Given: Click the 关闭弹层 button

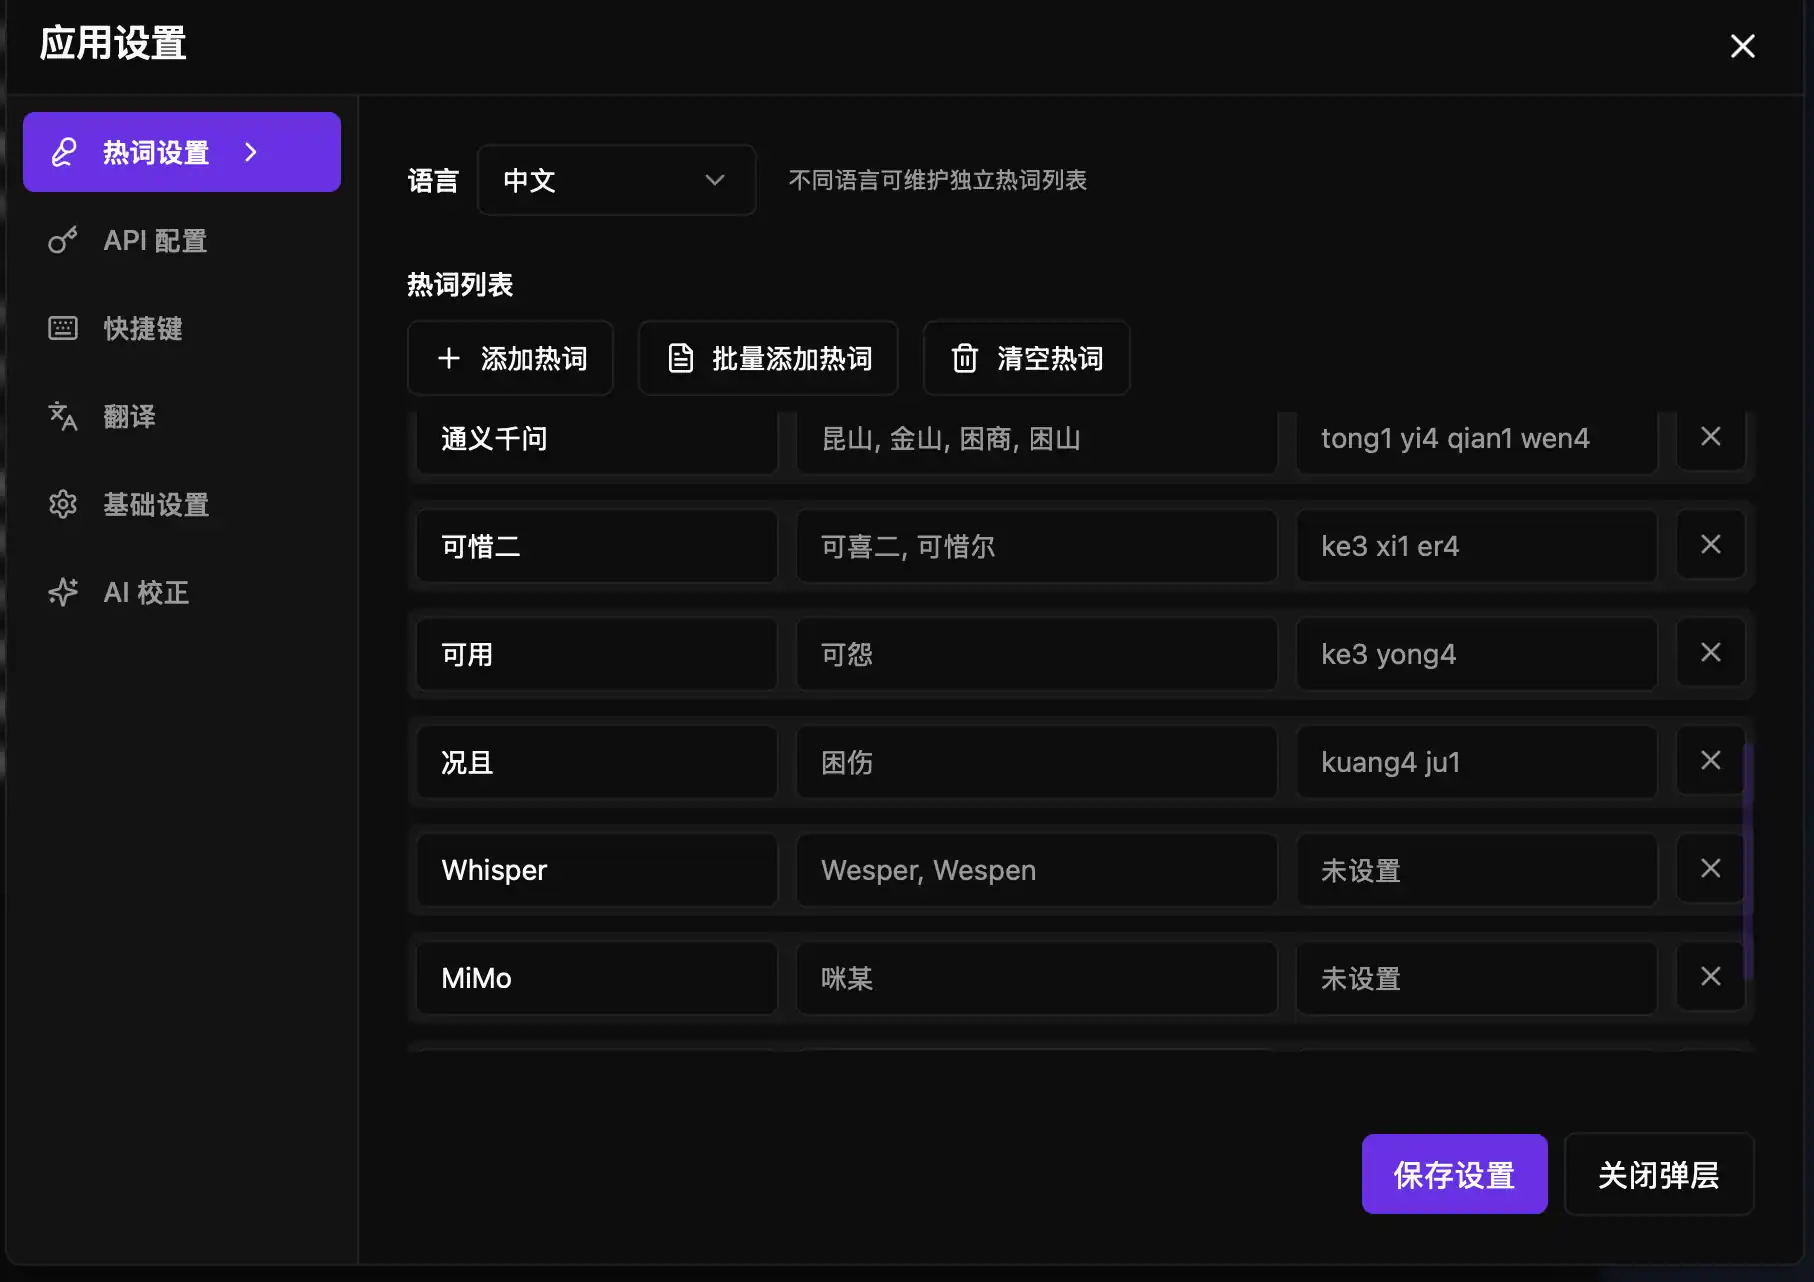Looking at the screenshot, I should coord(1658,1174).
